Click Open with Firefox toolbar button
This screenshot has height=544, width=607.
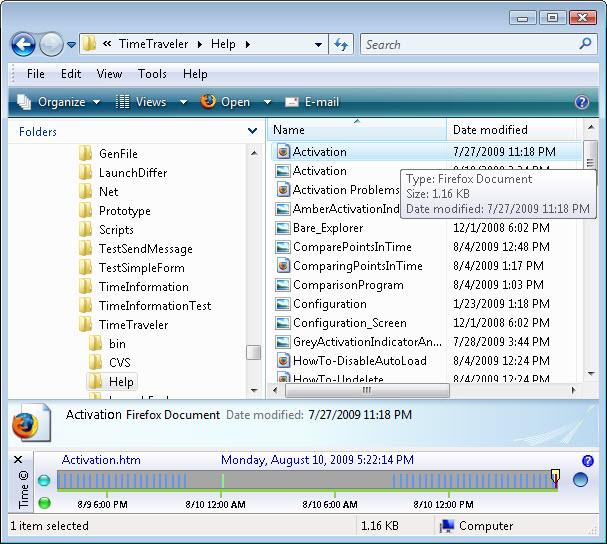pyautogui.click(x=225, y=102)
